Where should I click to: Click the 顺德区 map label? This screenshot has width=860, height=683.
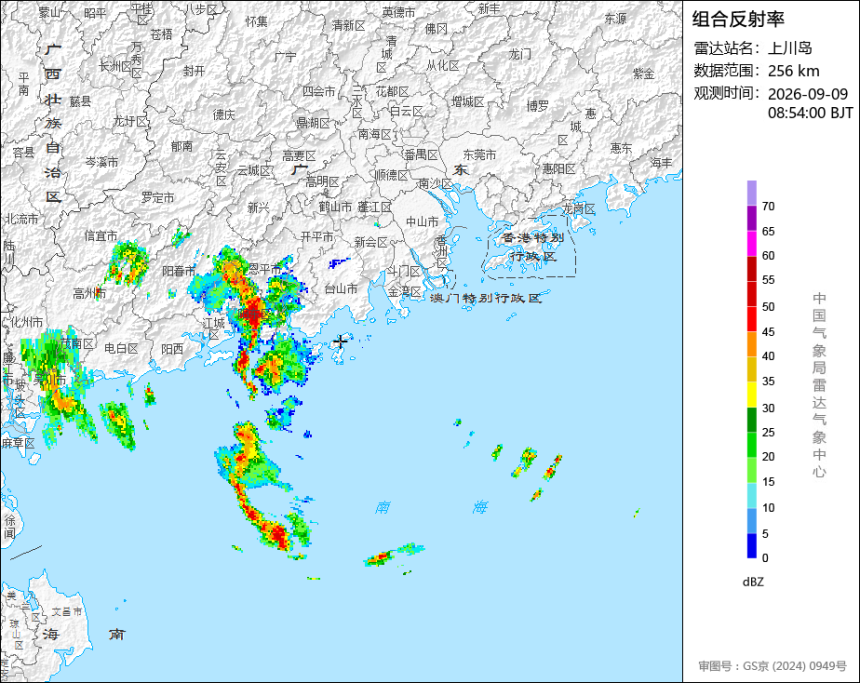tap(392, 174)
